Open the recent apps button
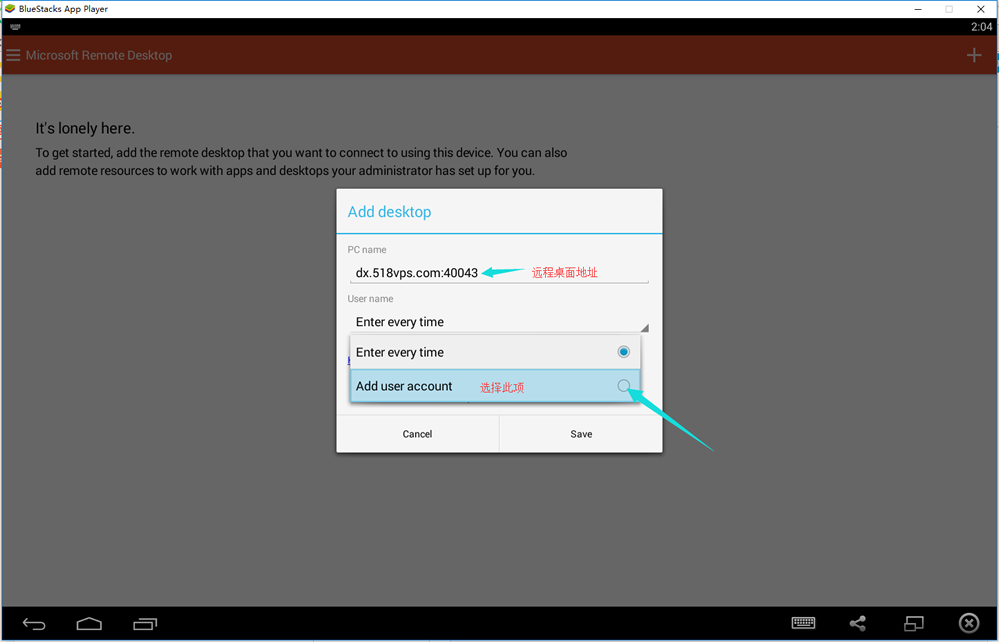Image resolution: width=999 pixels, height=642 pixels. [145, 624]
